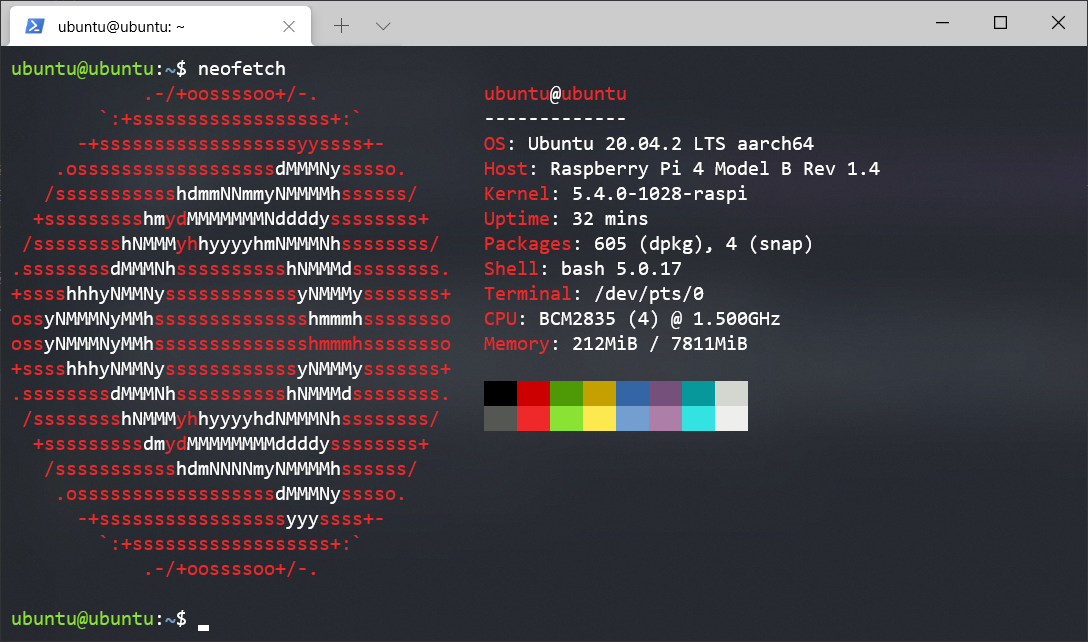Click CPU value 'BCM2835 (4) @ 1.500GHz'

[x=659, y=319]
